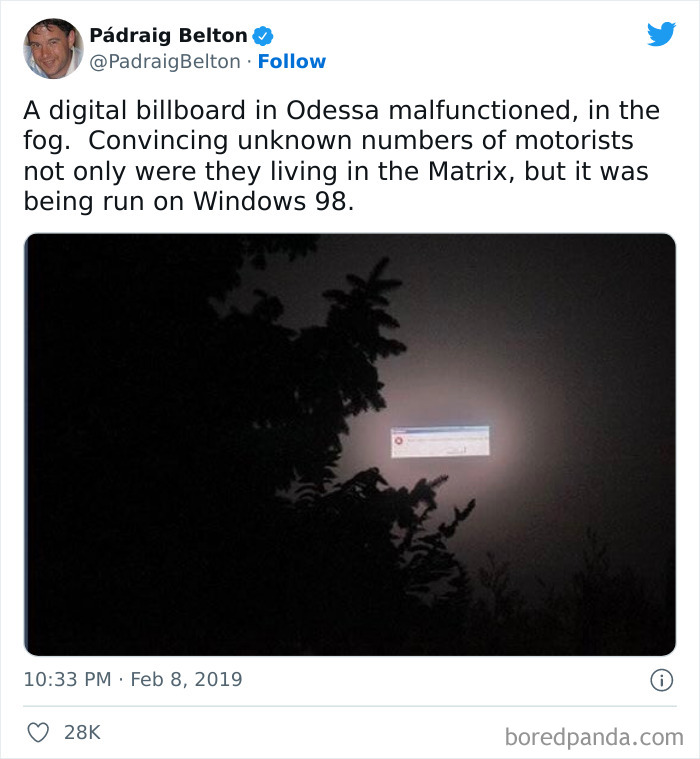The height and width of the screenshot is (759, 700).
Task: Click the 28K likes count
Action: coord(82,732)
